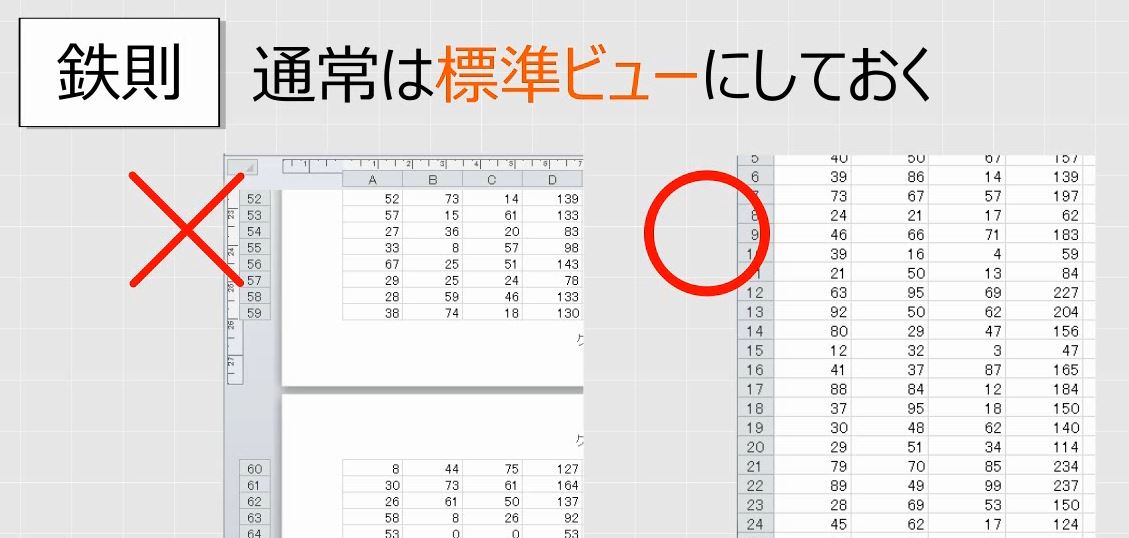Select row header 60

pos(255,469)
